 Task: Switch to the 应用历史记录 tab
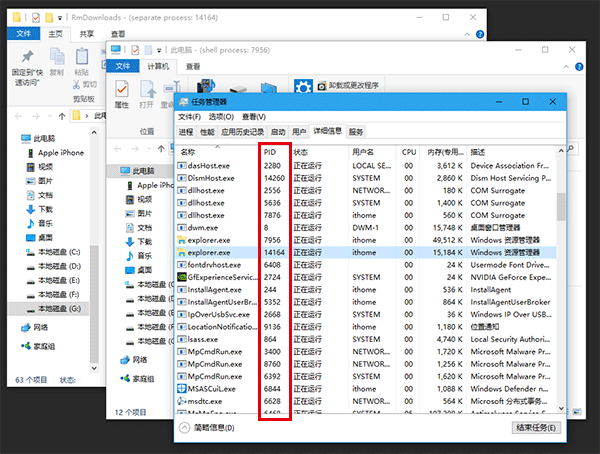[242, 132]
